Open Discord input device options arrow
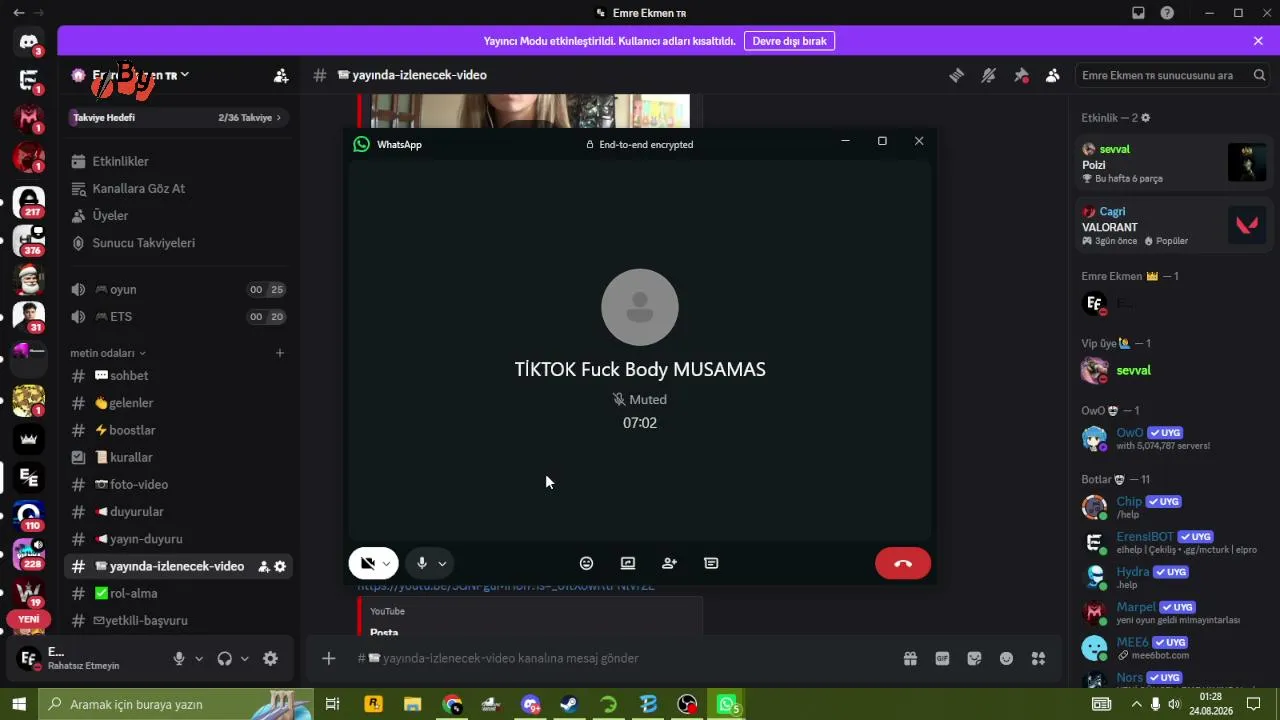Screen dimensions: 1280x720 click(x=199, y=658)
